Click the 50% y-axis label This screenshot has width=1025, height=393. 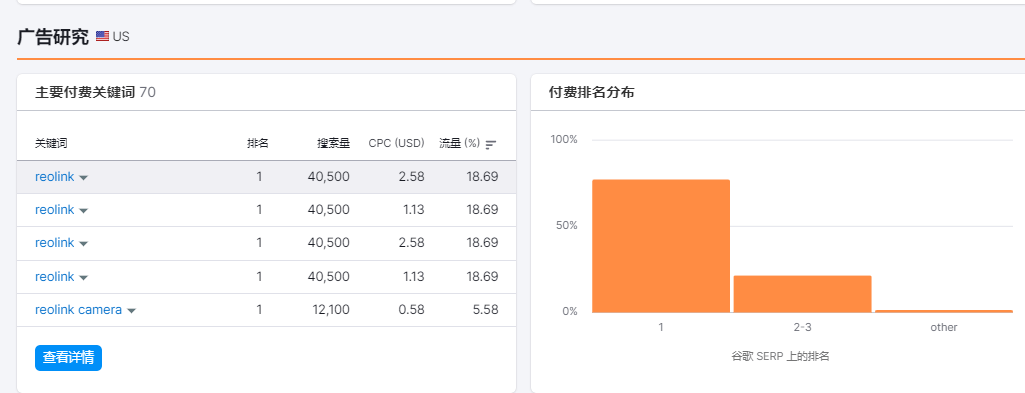(566, 226)
